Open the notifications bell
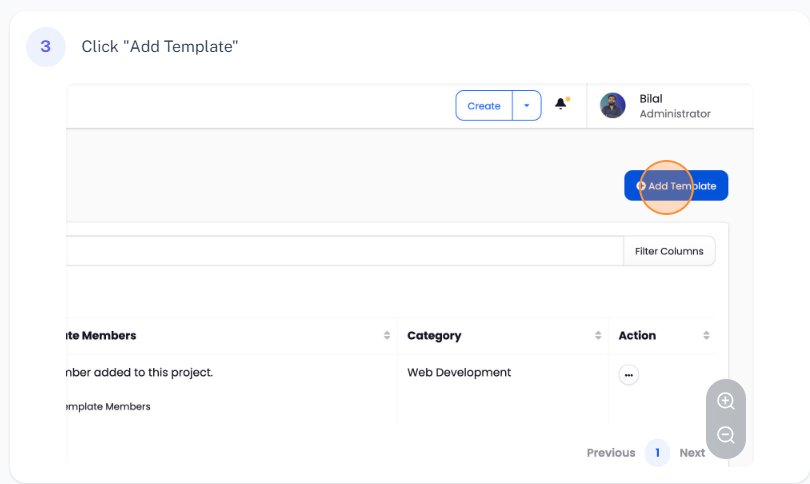The width and height of the screenshot is (810, 484). click(561, 105)
